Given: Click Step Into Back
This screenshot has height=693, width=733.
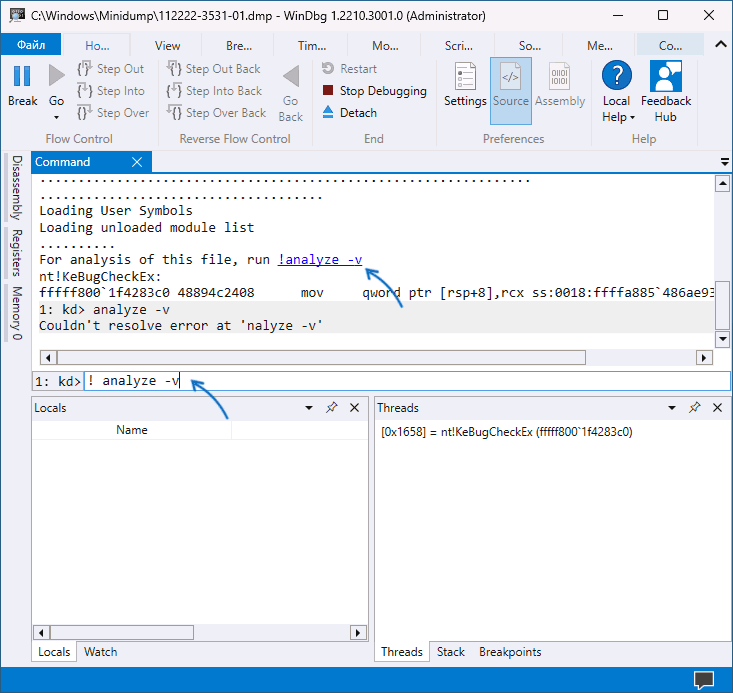Looking at the screenshot, I should click(x=214, y=91).
